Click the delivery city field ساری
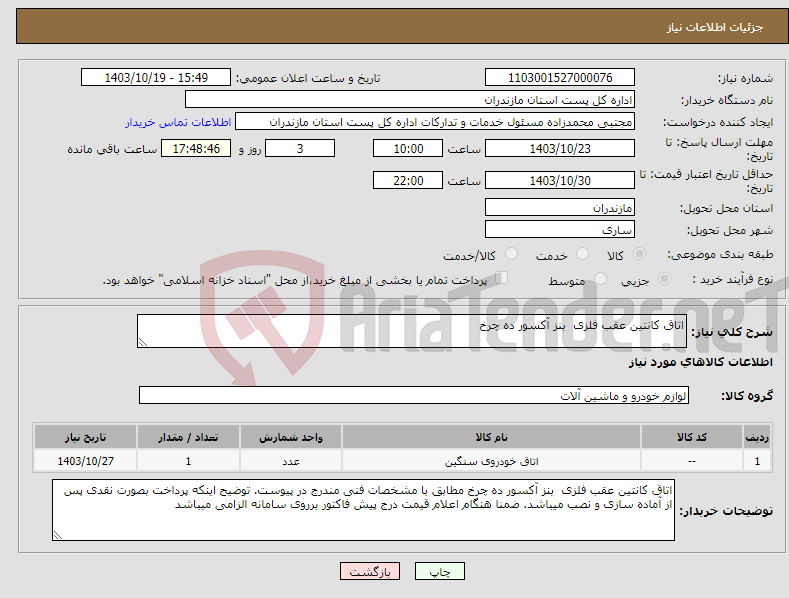 (560, 230)
